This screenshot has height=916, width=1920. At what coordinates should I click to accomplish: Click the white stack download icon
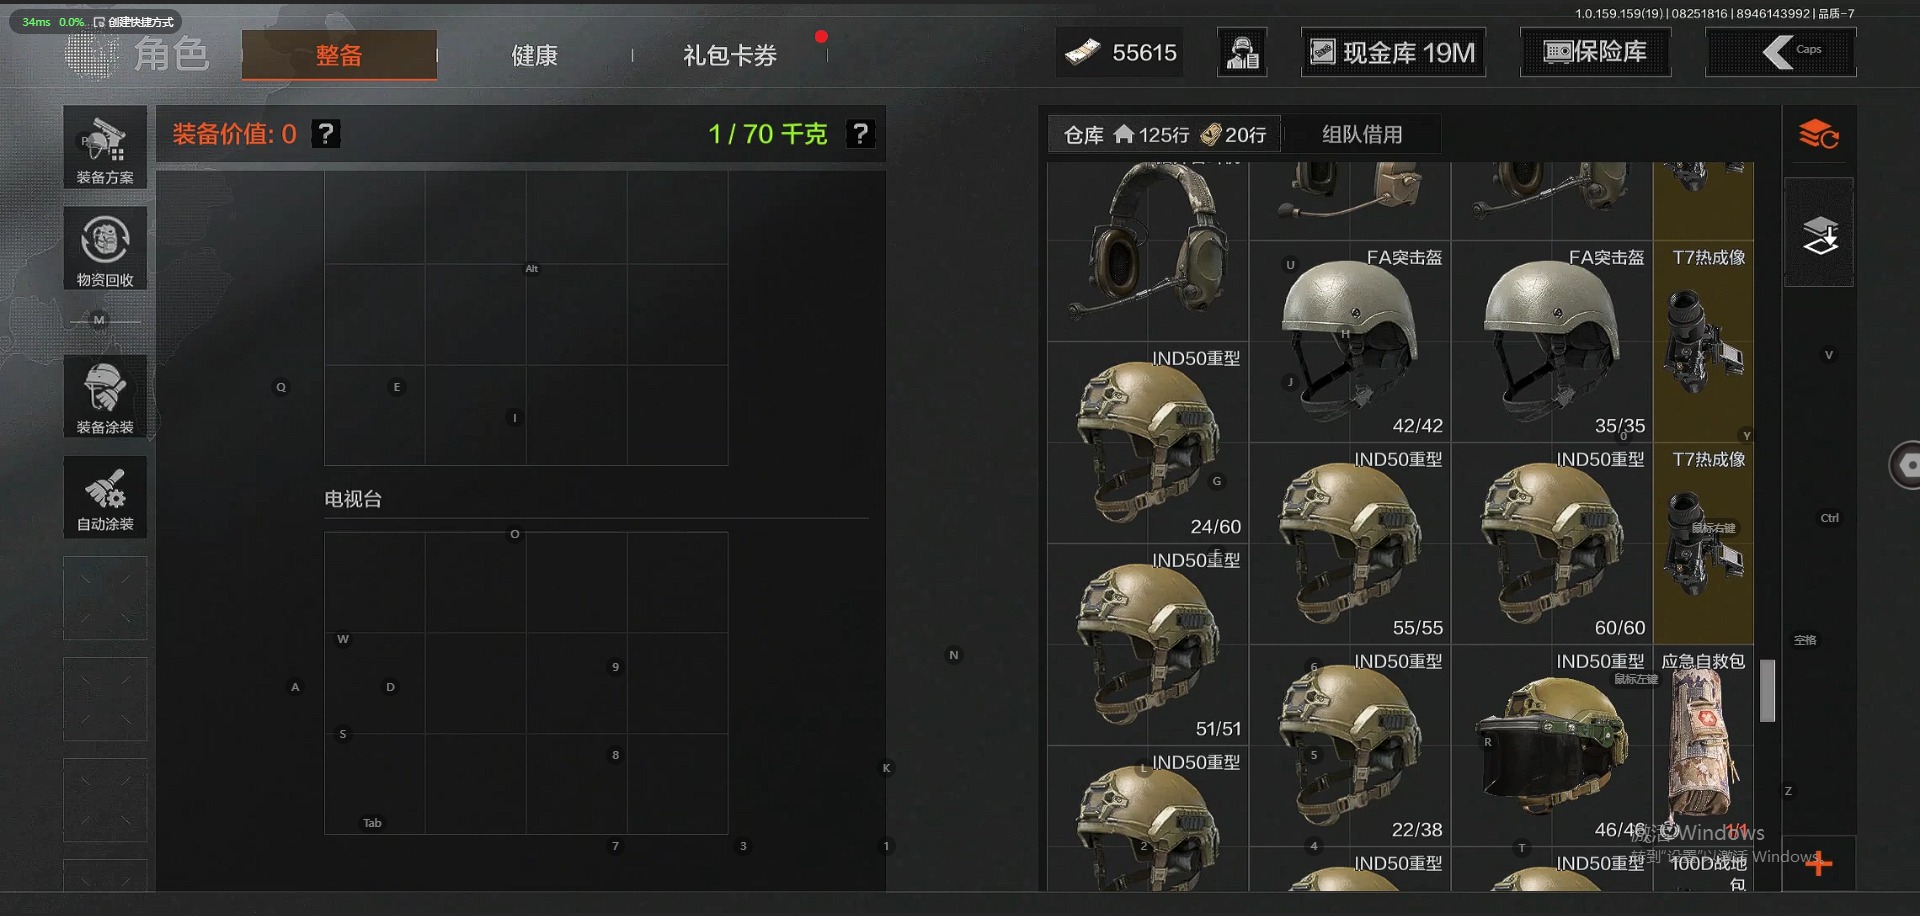[1820, 234]
